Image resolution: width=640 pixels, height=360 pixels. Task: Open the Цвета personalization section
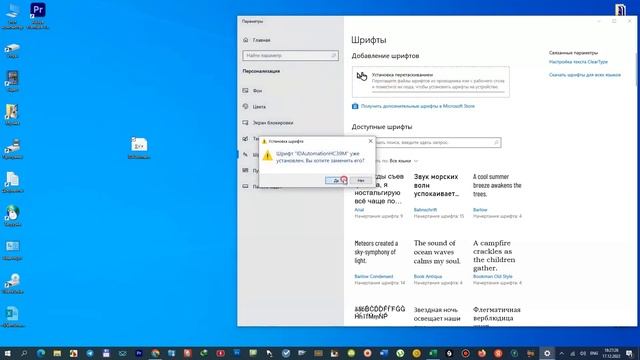[259, 107]
